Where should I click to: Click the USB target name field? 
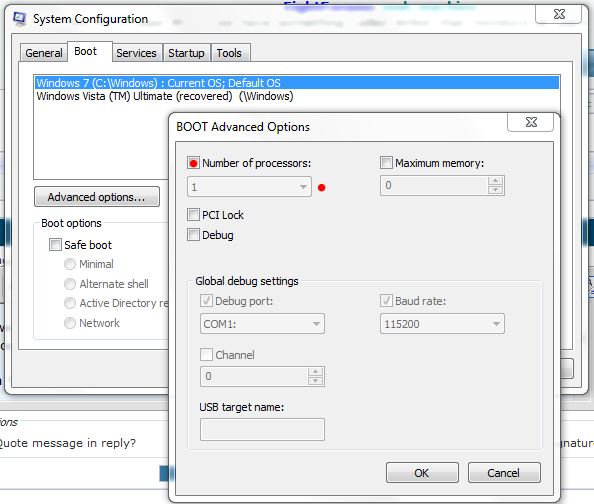coord(262,429)
